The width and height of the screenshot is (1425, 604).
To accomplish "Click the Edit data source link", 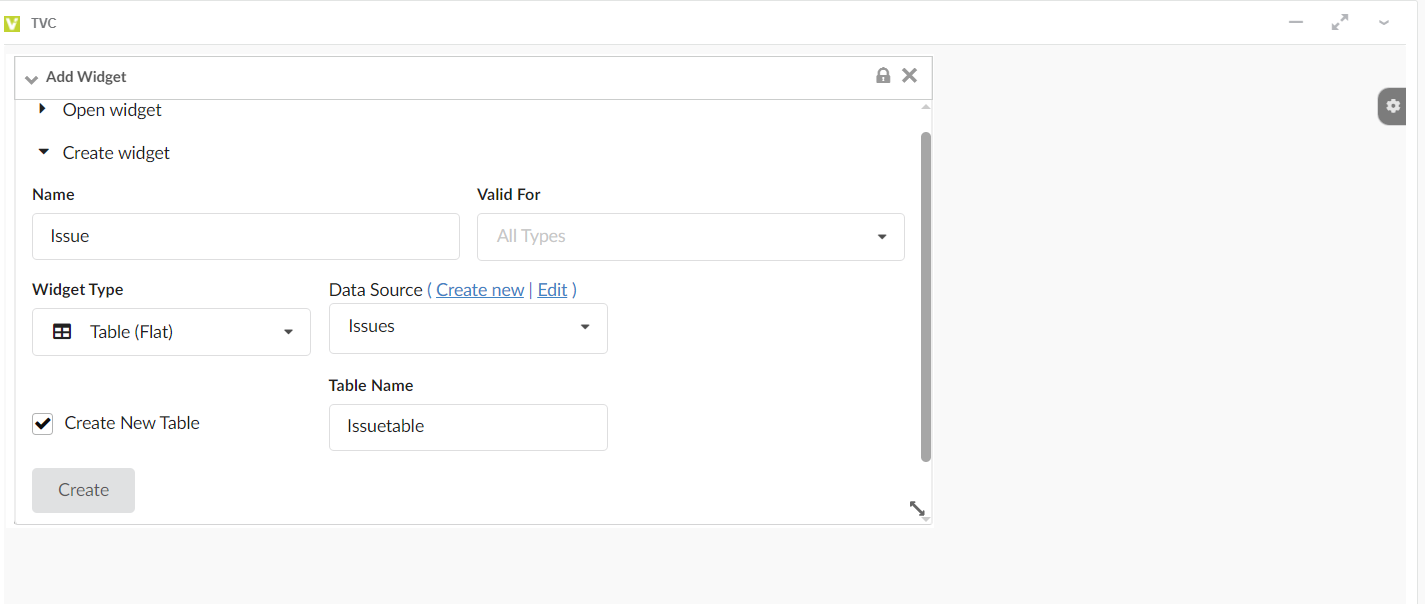I will pos(552,290).
